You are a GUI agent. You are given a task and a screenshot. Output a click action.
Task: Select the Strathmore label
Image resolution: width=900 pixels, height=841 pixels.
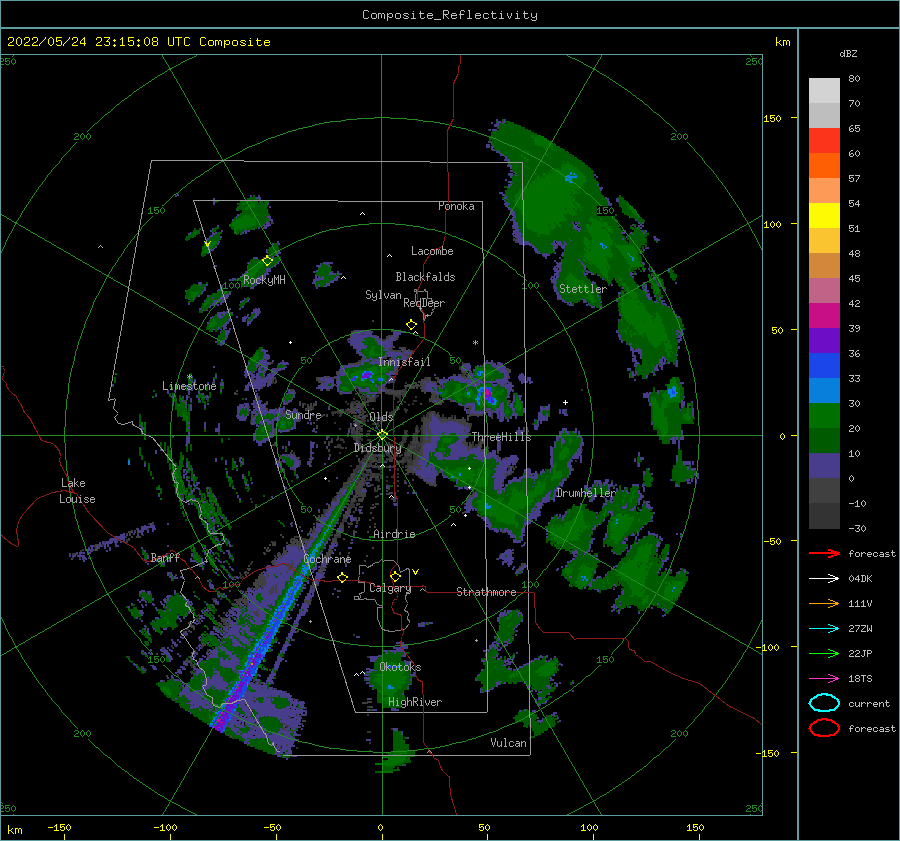point(486,592)
